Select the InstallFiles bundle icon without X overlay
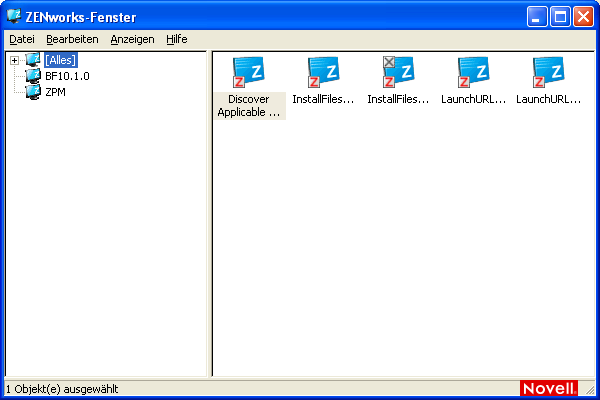 coord(324,72)
